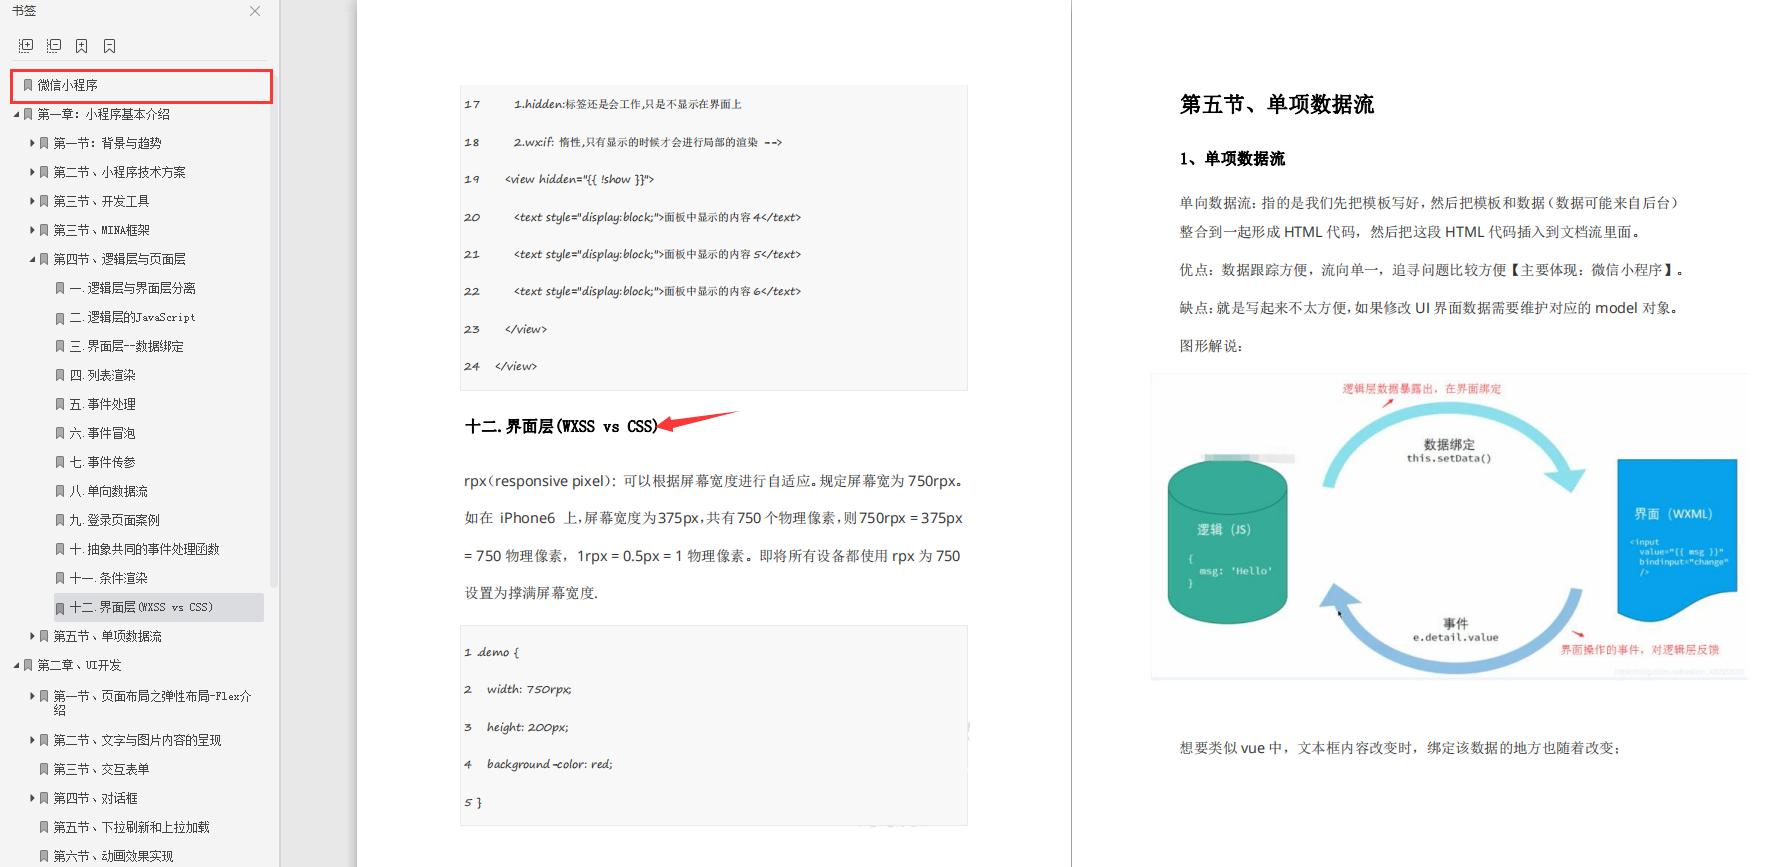Jump to 十一. 条件渲染 bookmark
1782x867 pixels.
point(108,579)
